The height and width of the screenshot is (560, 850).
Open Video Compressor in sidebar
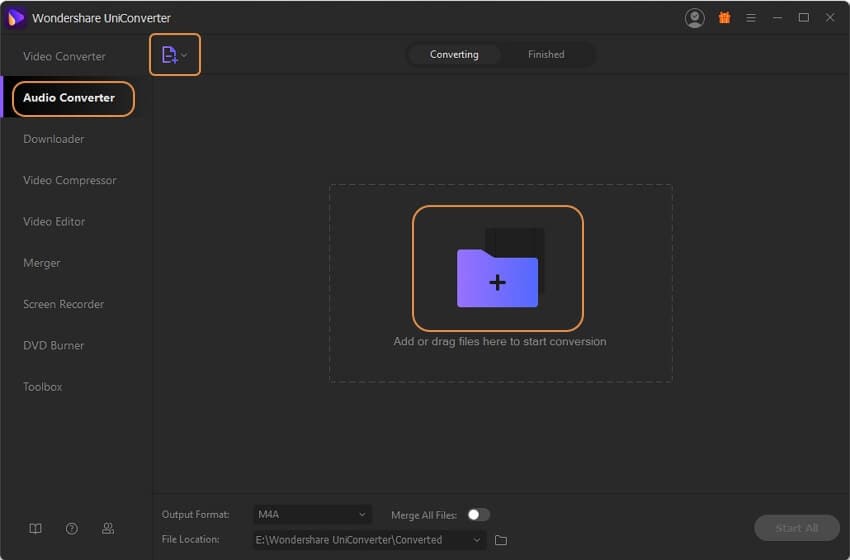[x=70, y=180]
